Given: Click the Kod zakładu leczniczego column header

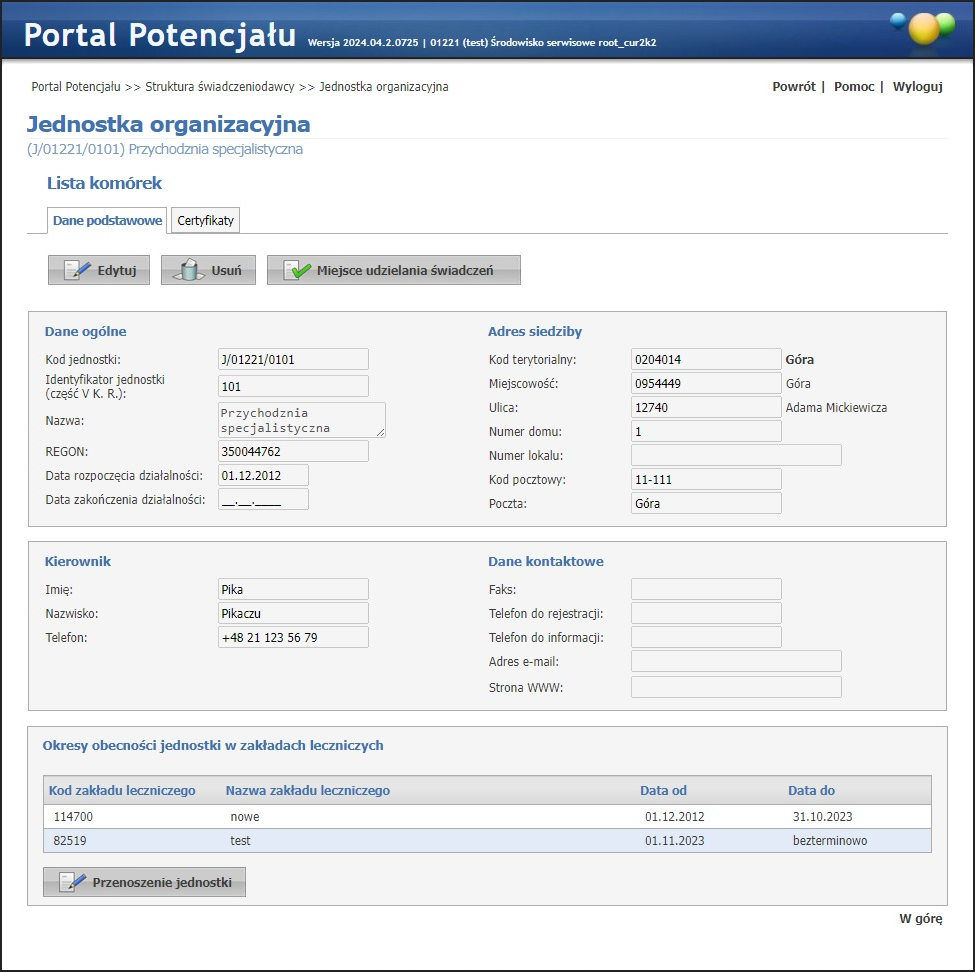Looking at the screenshot, I should click(122, 790).
